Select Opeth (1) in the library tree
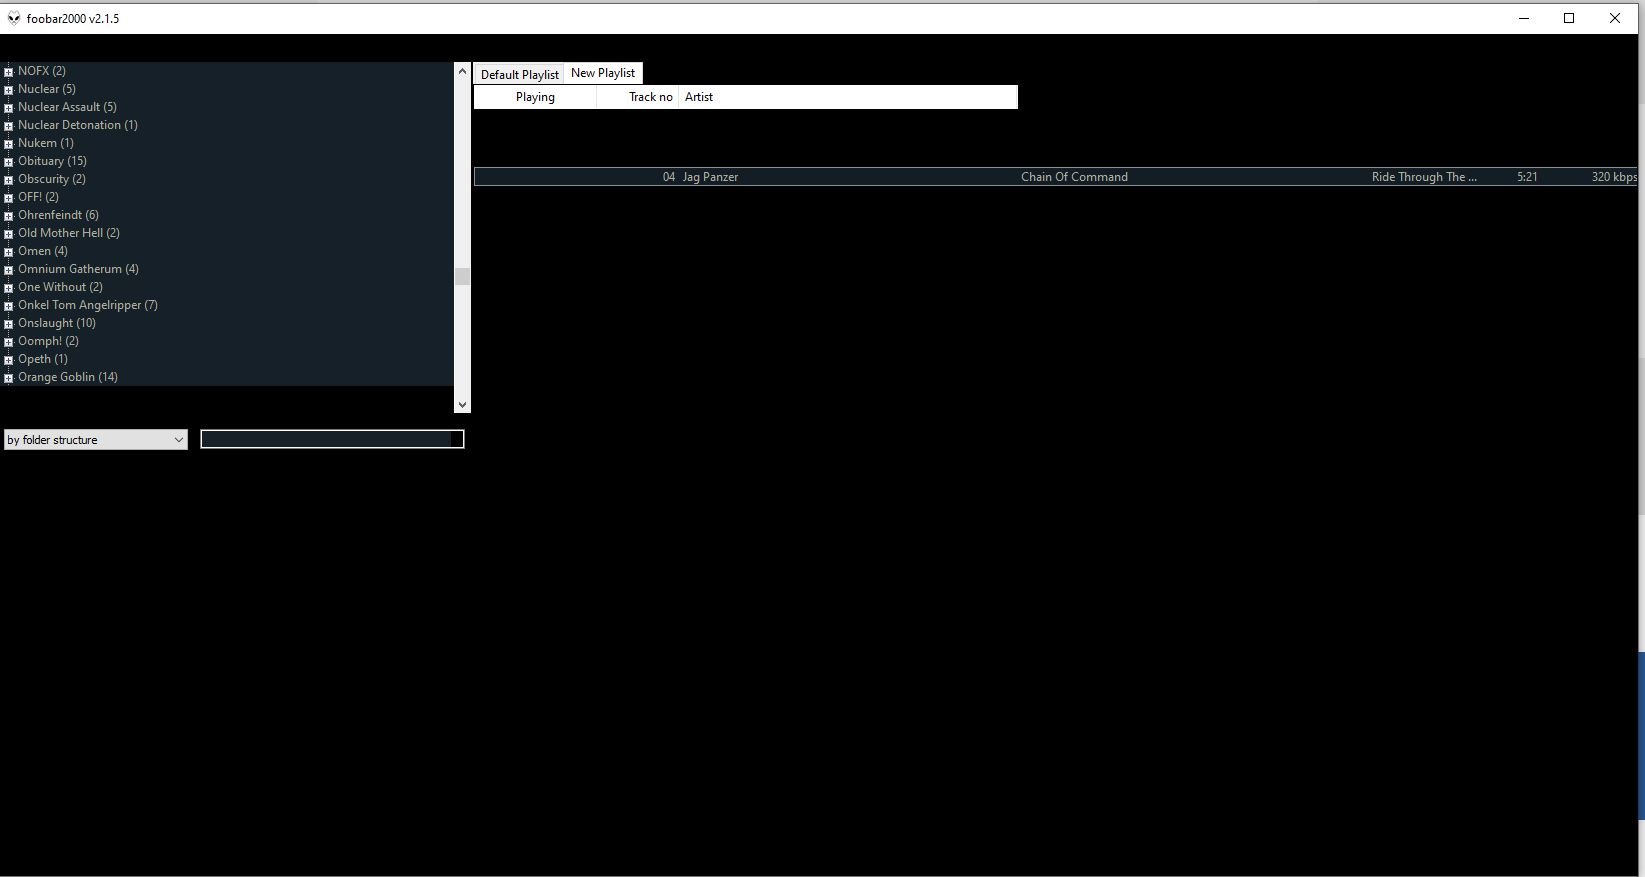Image resolution: width=1645 pixels, height=877 pixels. click(43, 359)
